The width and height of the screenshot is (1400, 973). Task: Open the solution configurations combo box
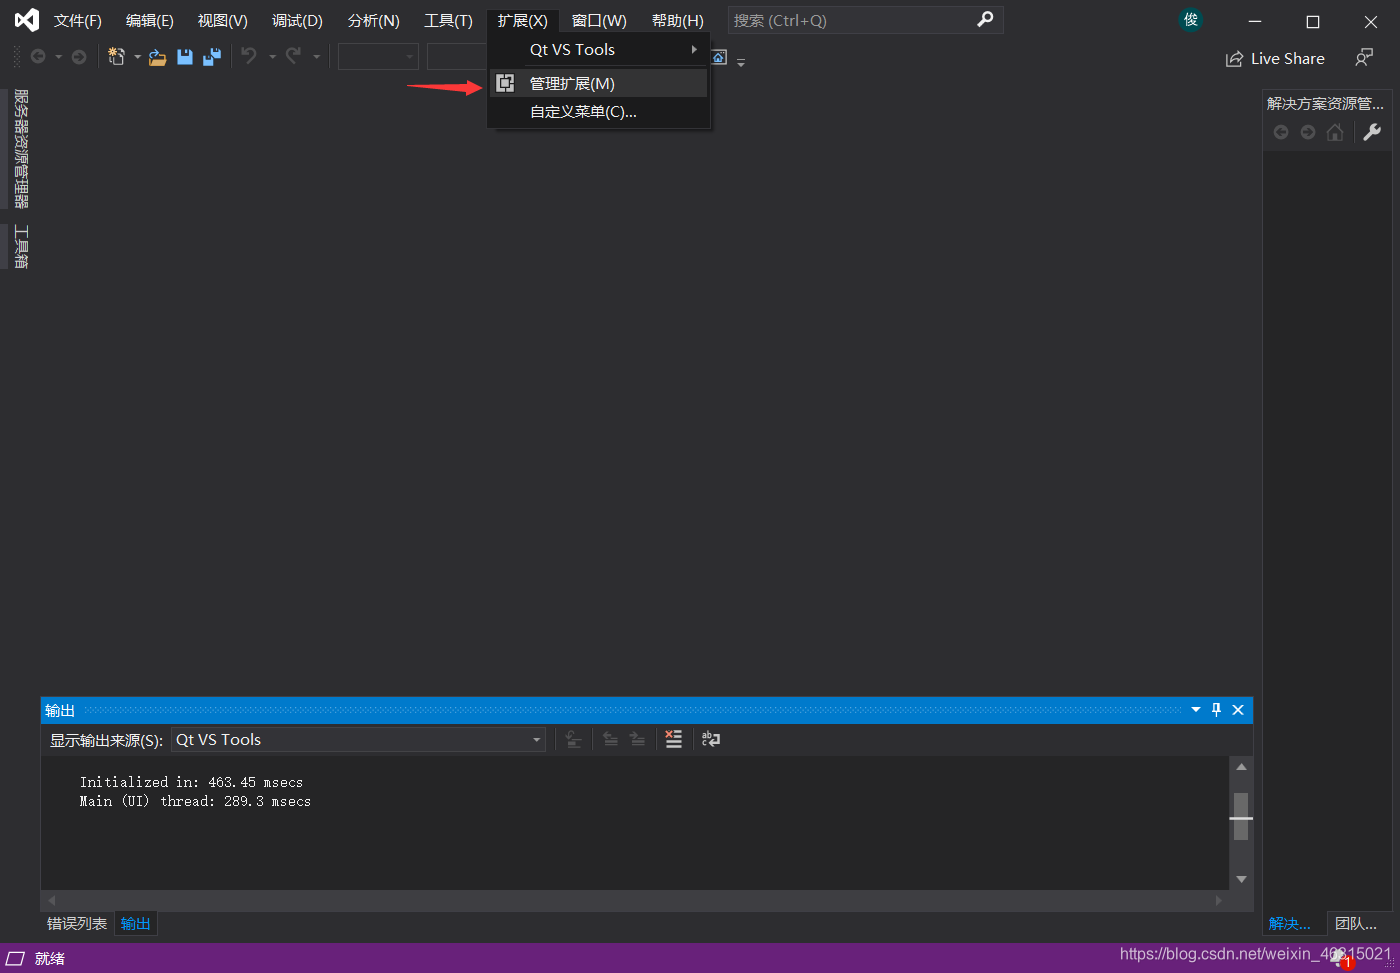tap(378, 57)
